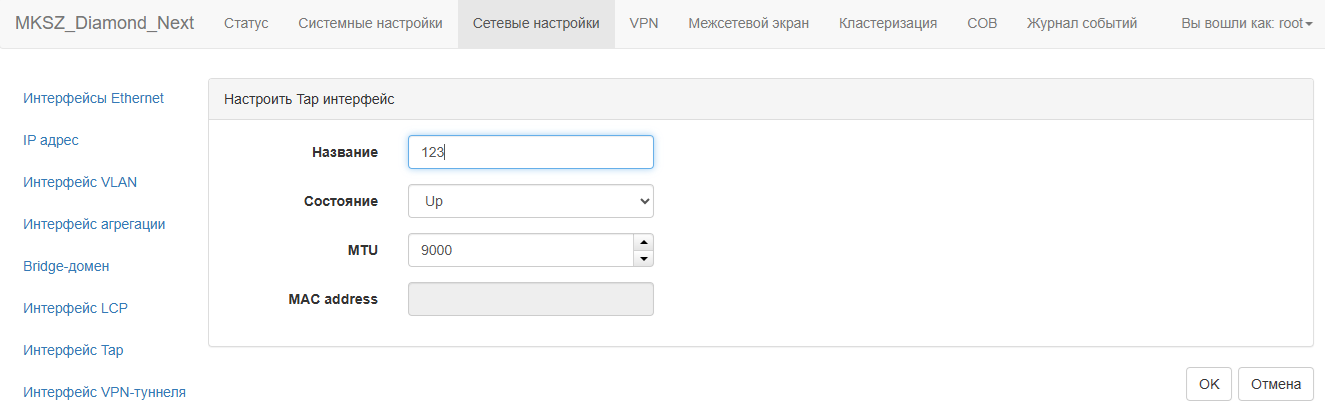Open Интерфейс VLAN sidebar link
The height and width of the screenshot is (411, 1327).
tap(80, 182)
